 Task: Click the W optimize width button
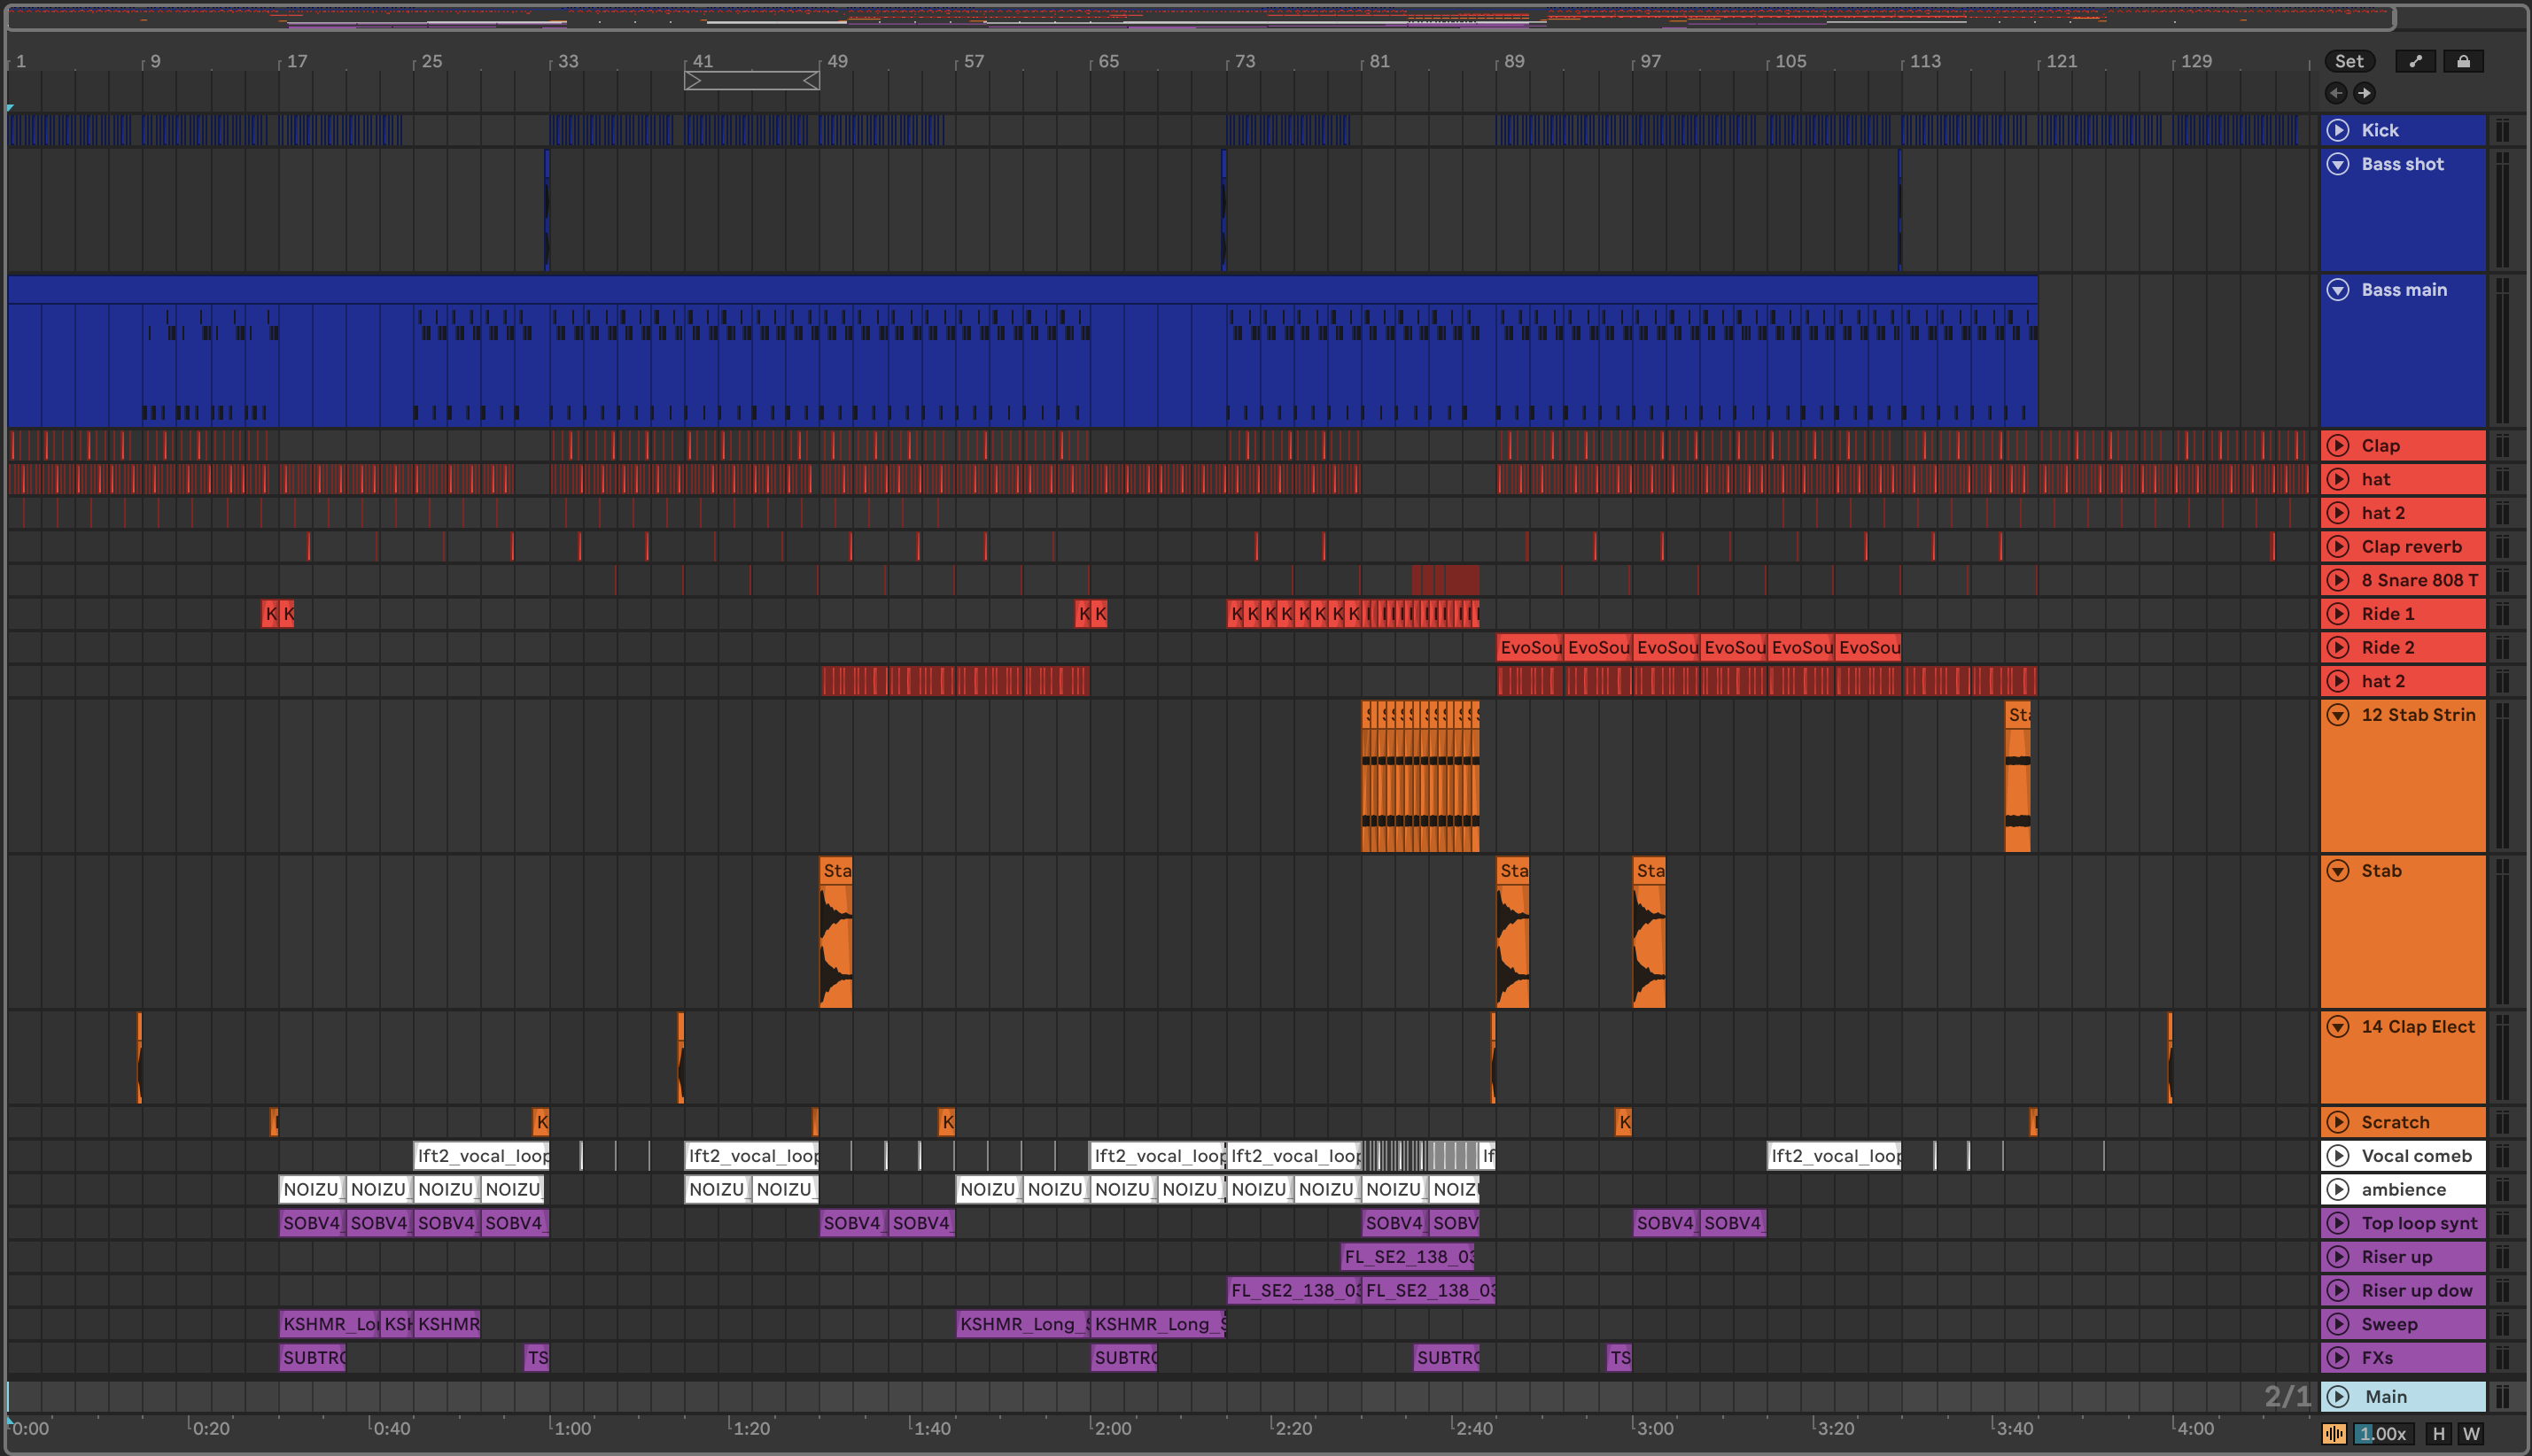click(2471, 1433)
